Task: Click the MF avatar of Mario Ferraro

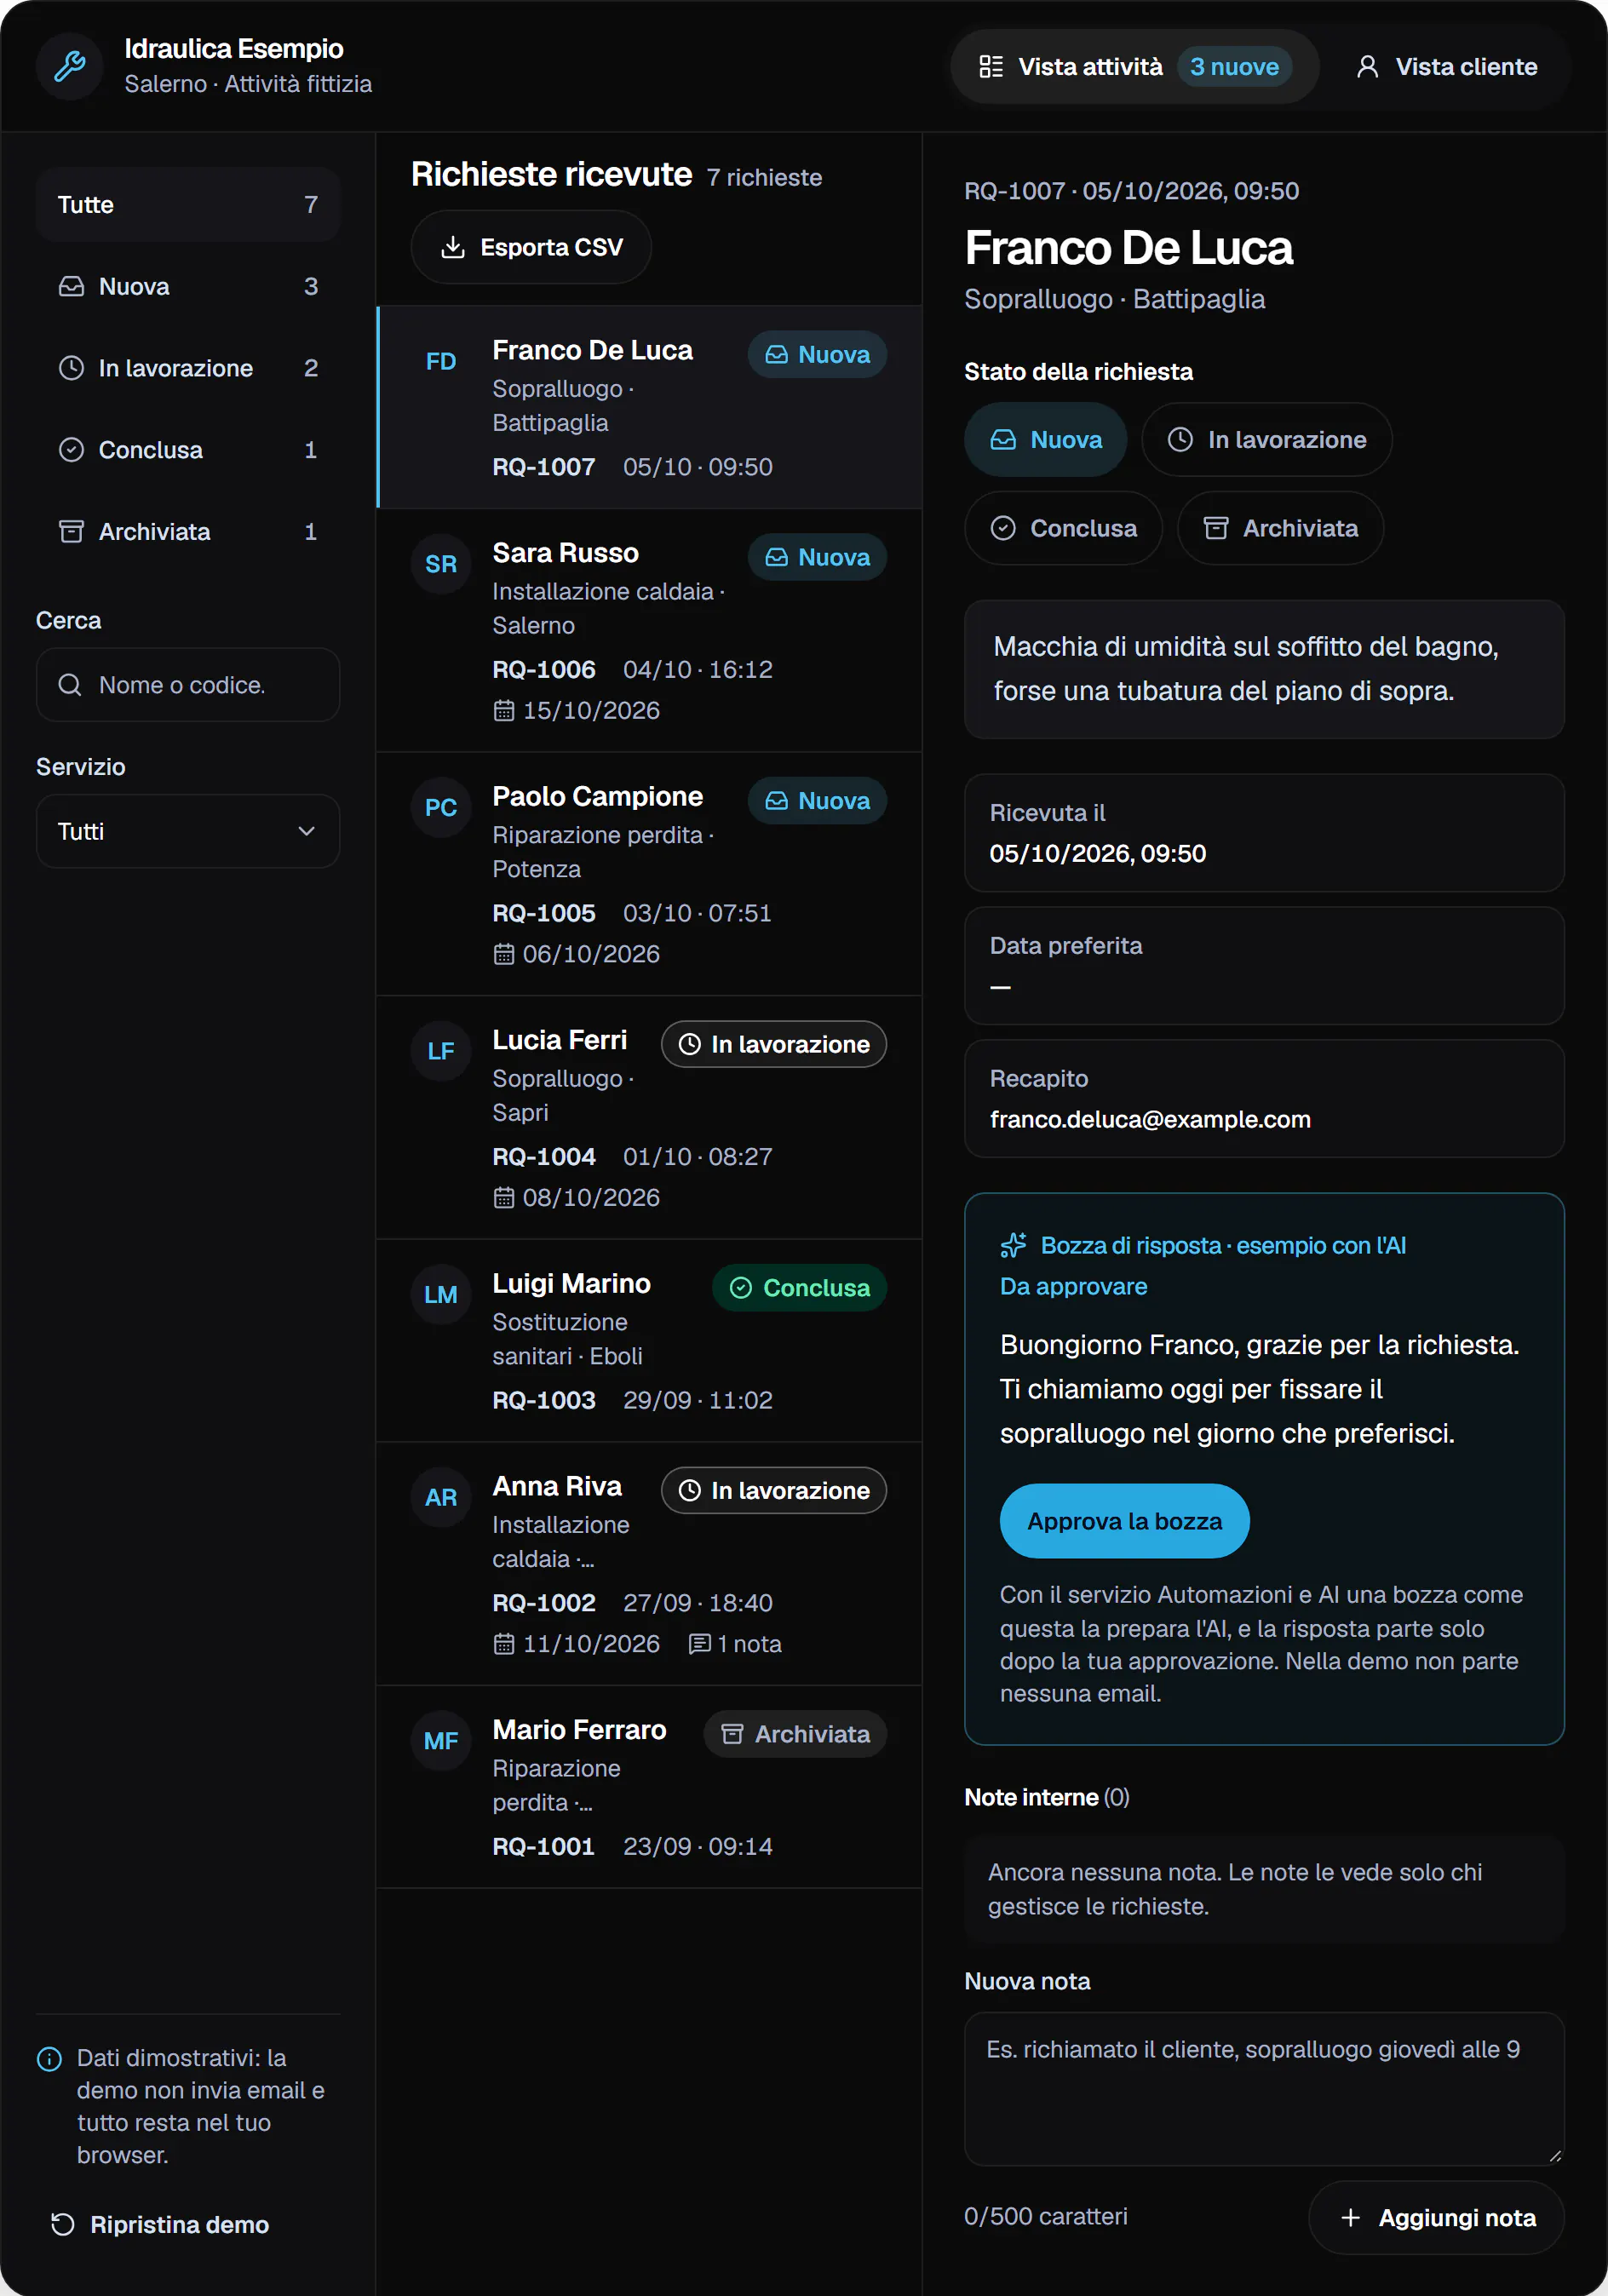Action: click(x=441, y=1741)
